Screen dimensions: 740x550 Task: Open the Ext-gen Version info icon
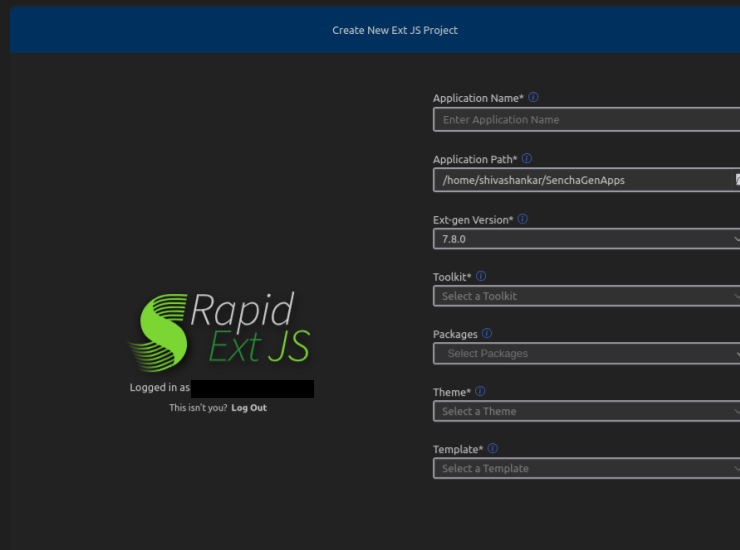[523, 219]
